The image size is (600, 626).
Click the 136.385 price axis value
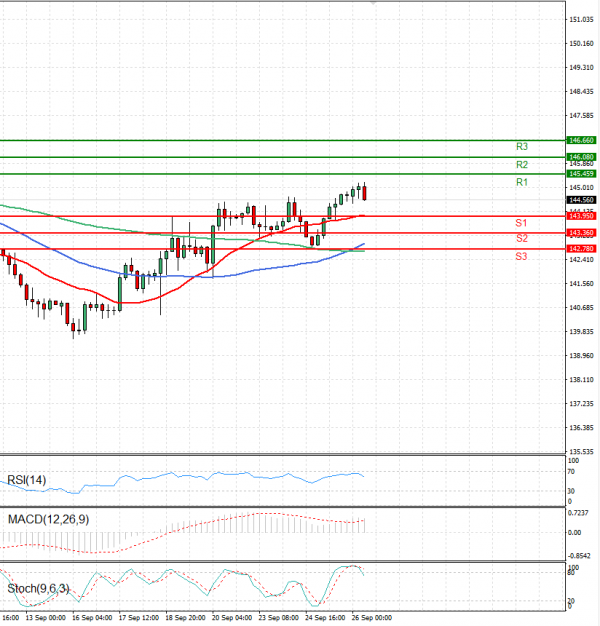point(581,428)
